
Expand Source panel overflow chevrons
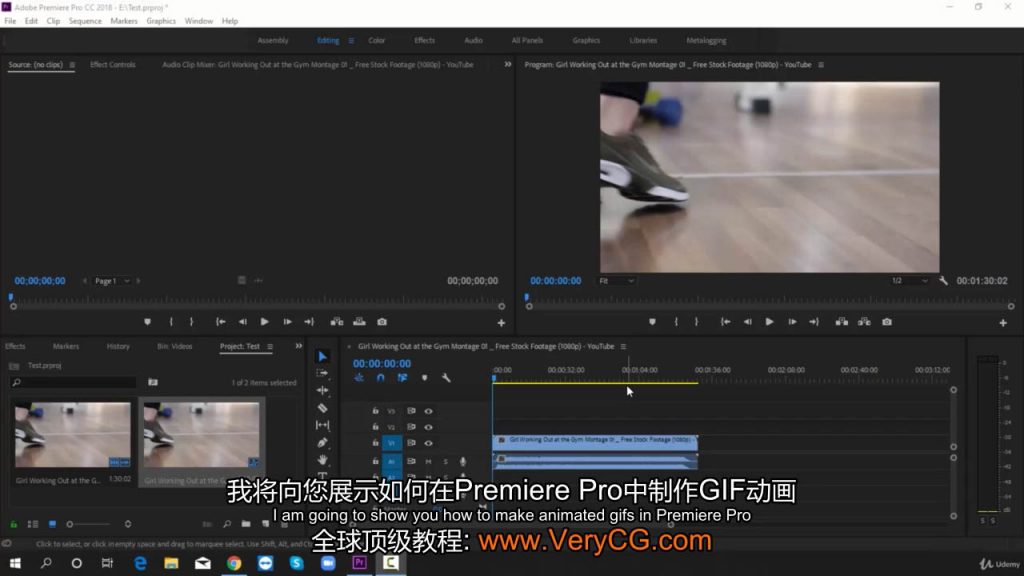click(x=507, y=65)
